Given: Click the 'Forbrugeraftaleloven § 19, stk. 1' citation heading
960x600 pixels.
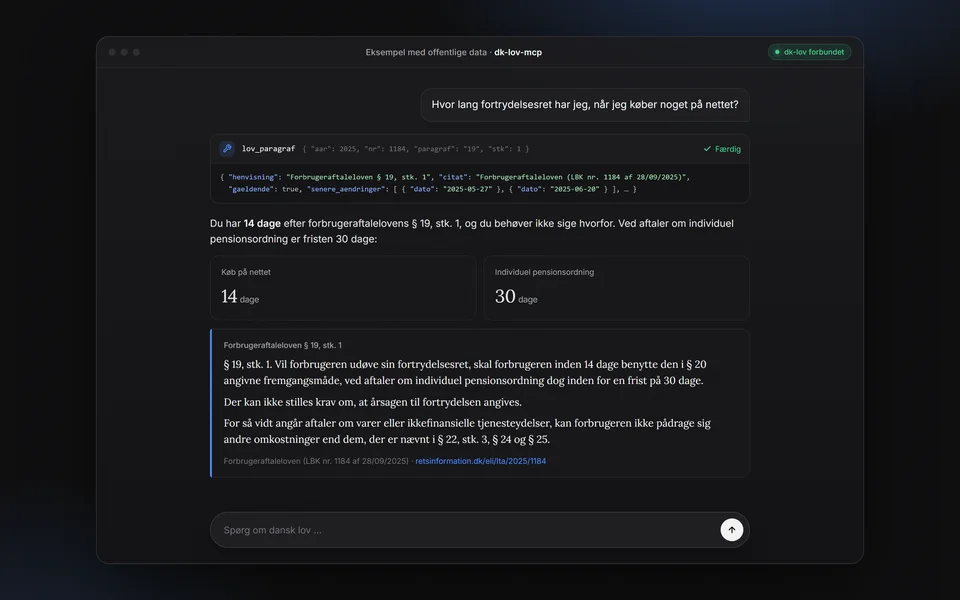Looking at the screenshot, I should tap(282, 345).
